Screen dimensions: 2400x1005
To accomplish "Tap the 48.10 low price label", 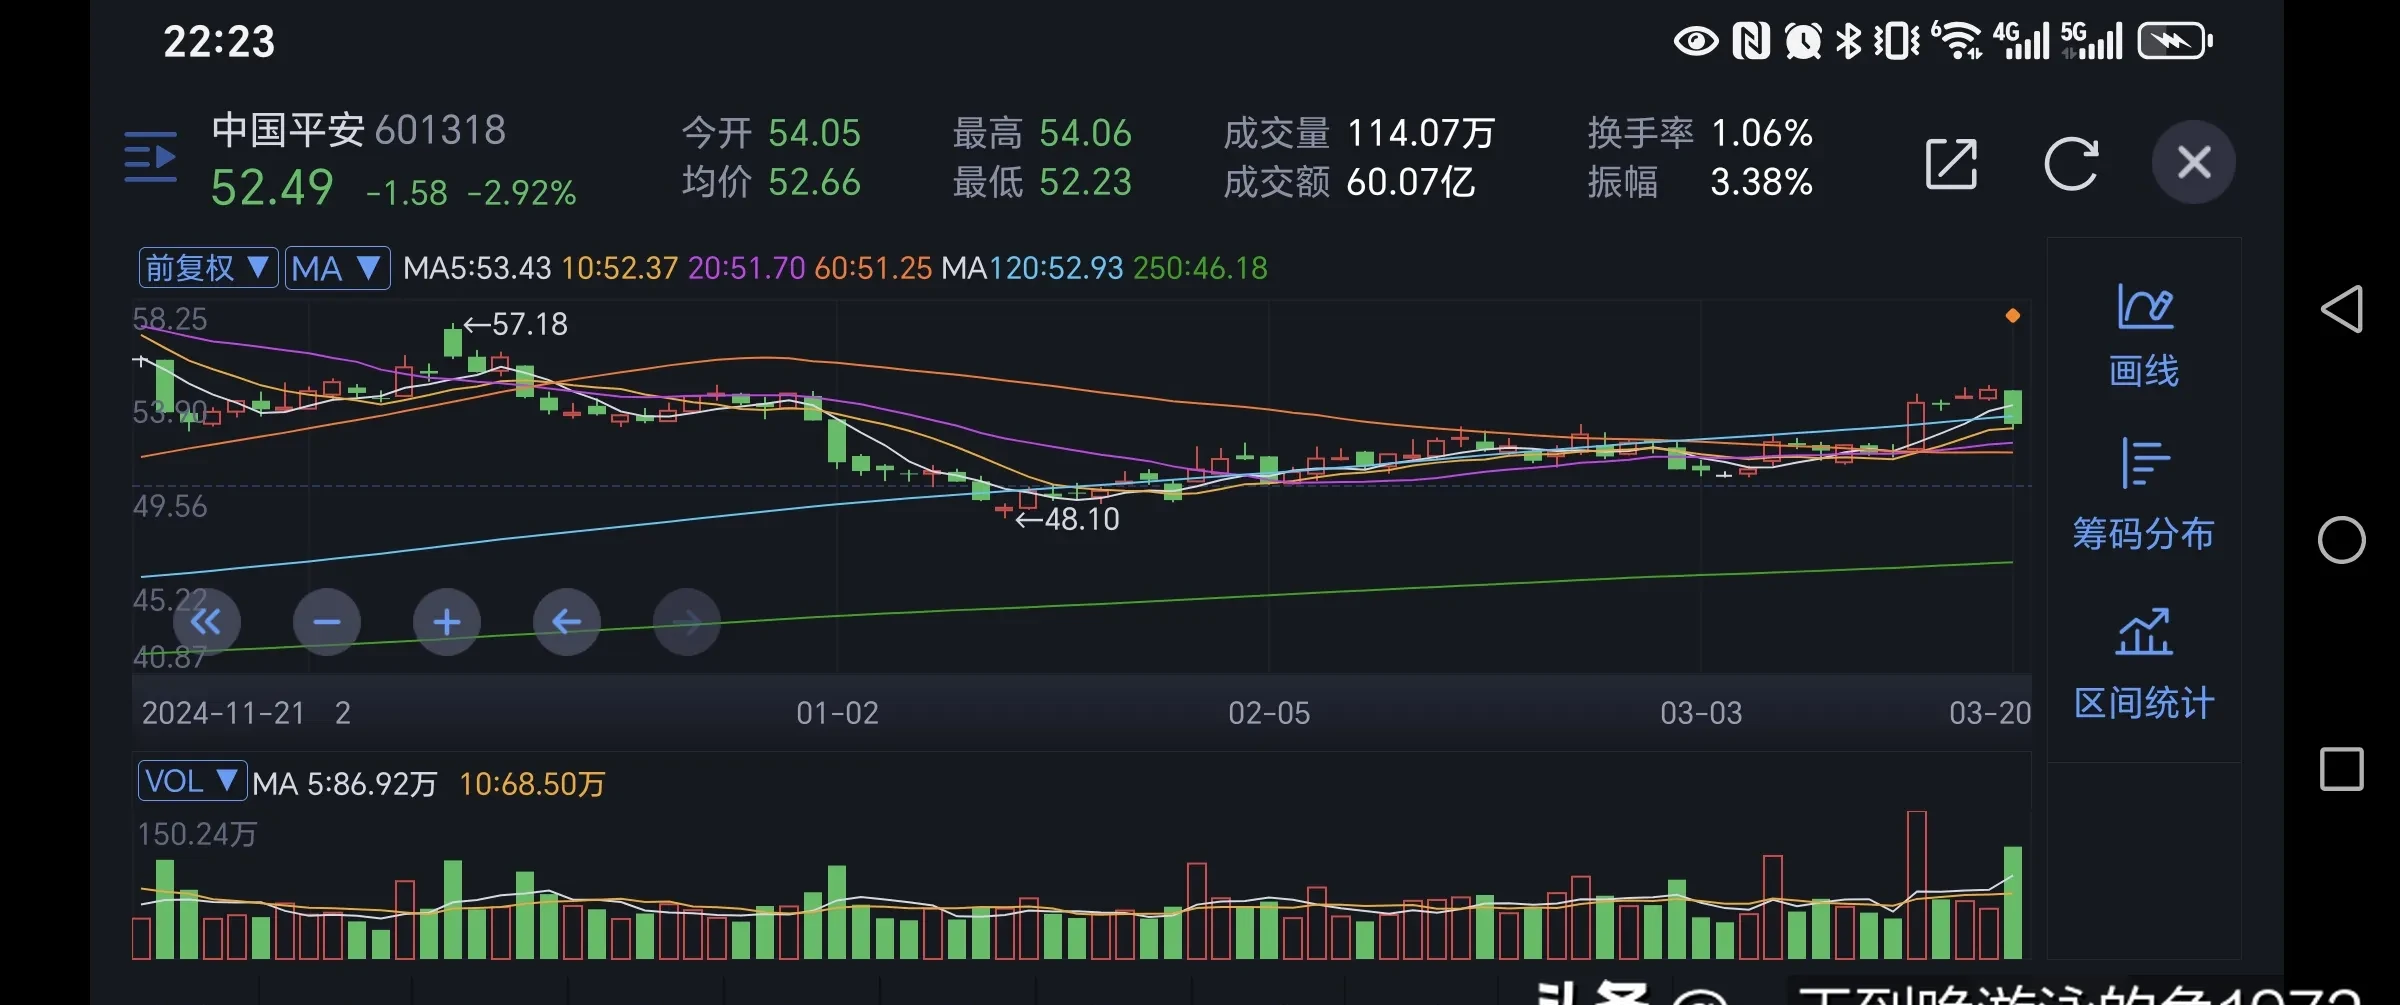I will 1068,519.
